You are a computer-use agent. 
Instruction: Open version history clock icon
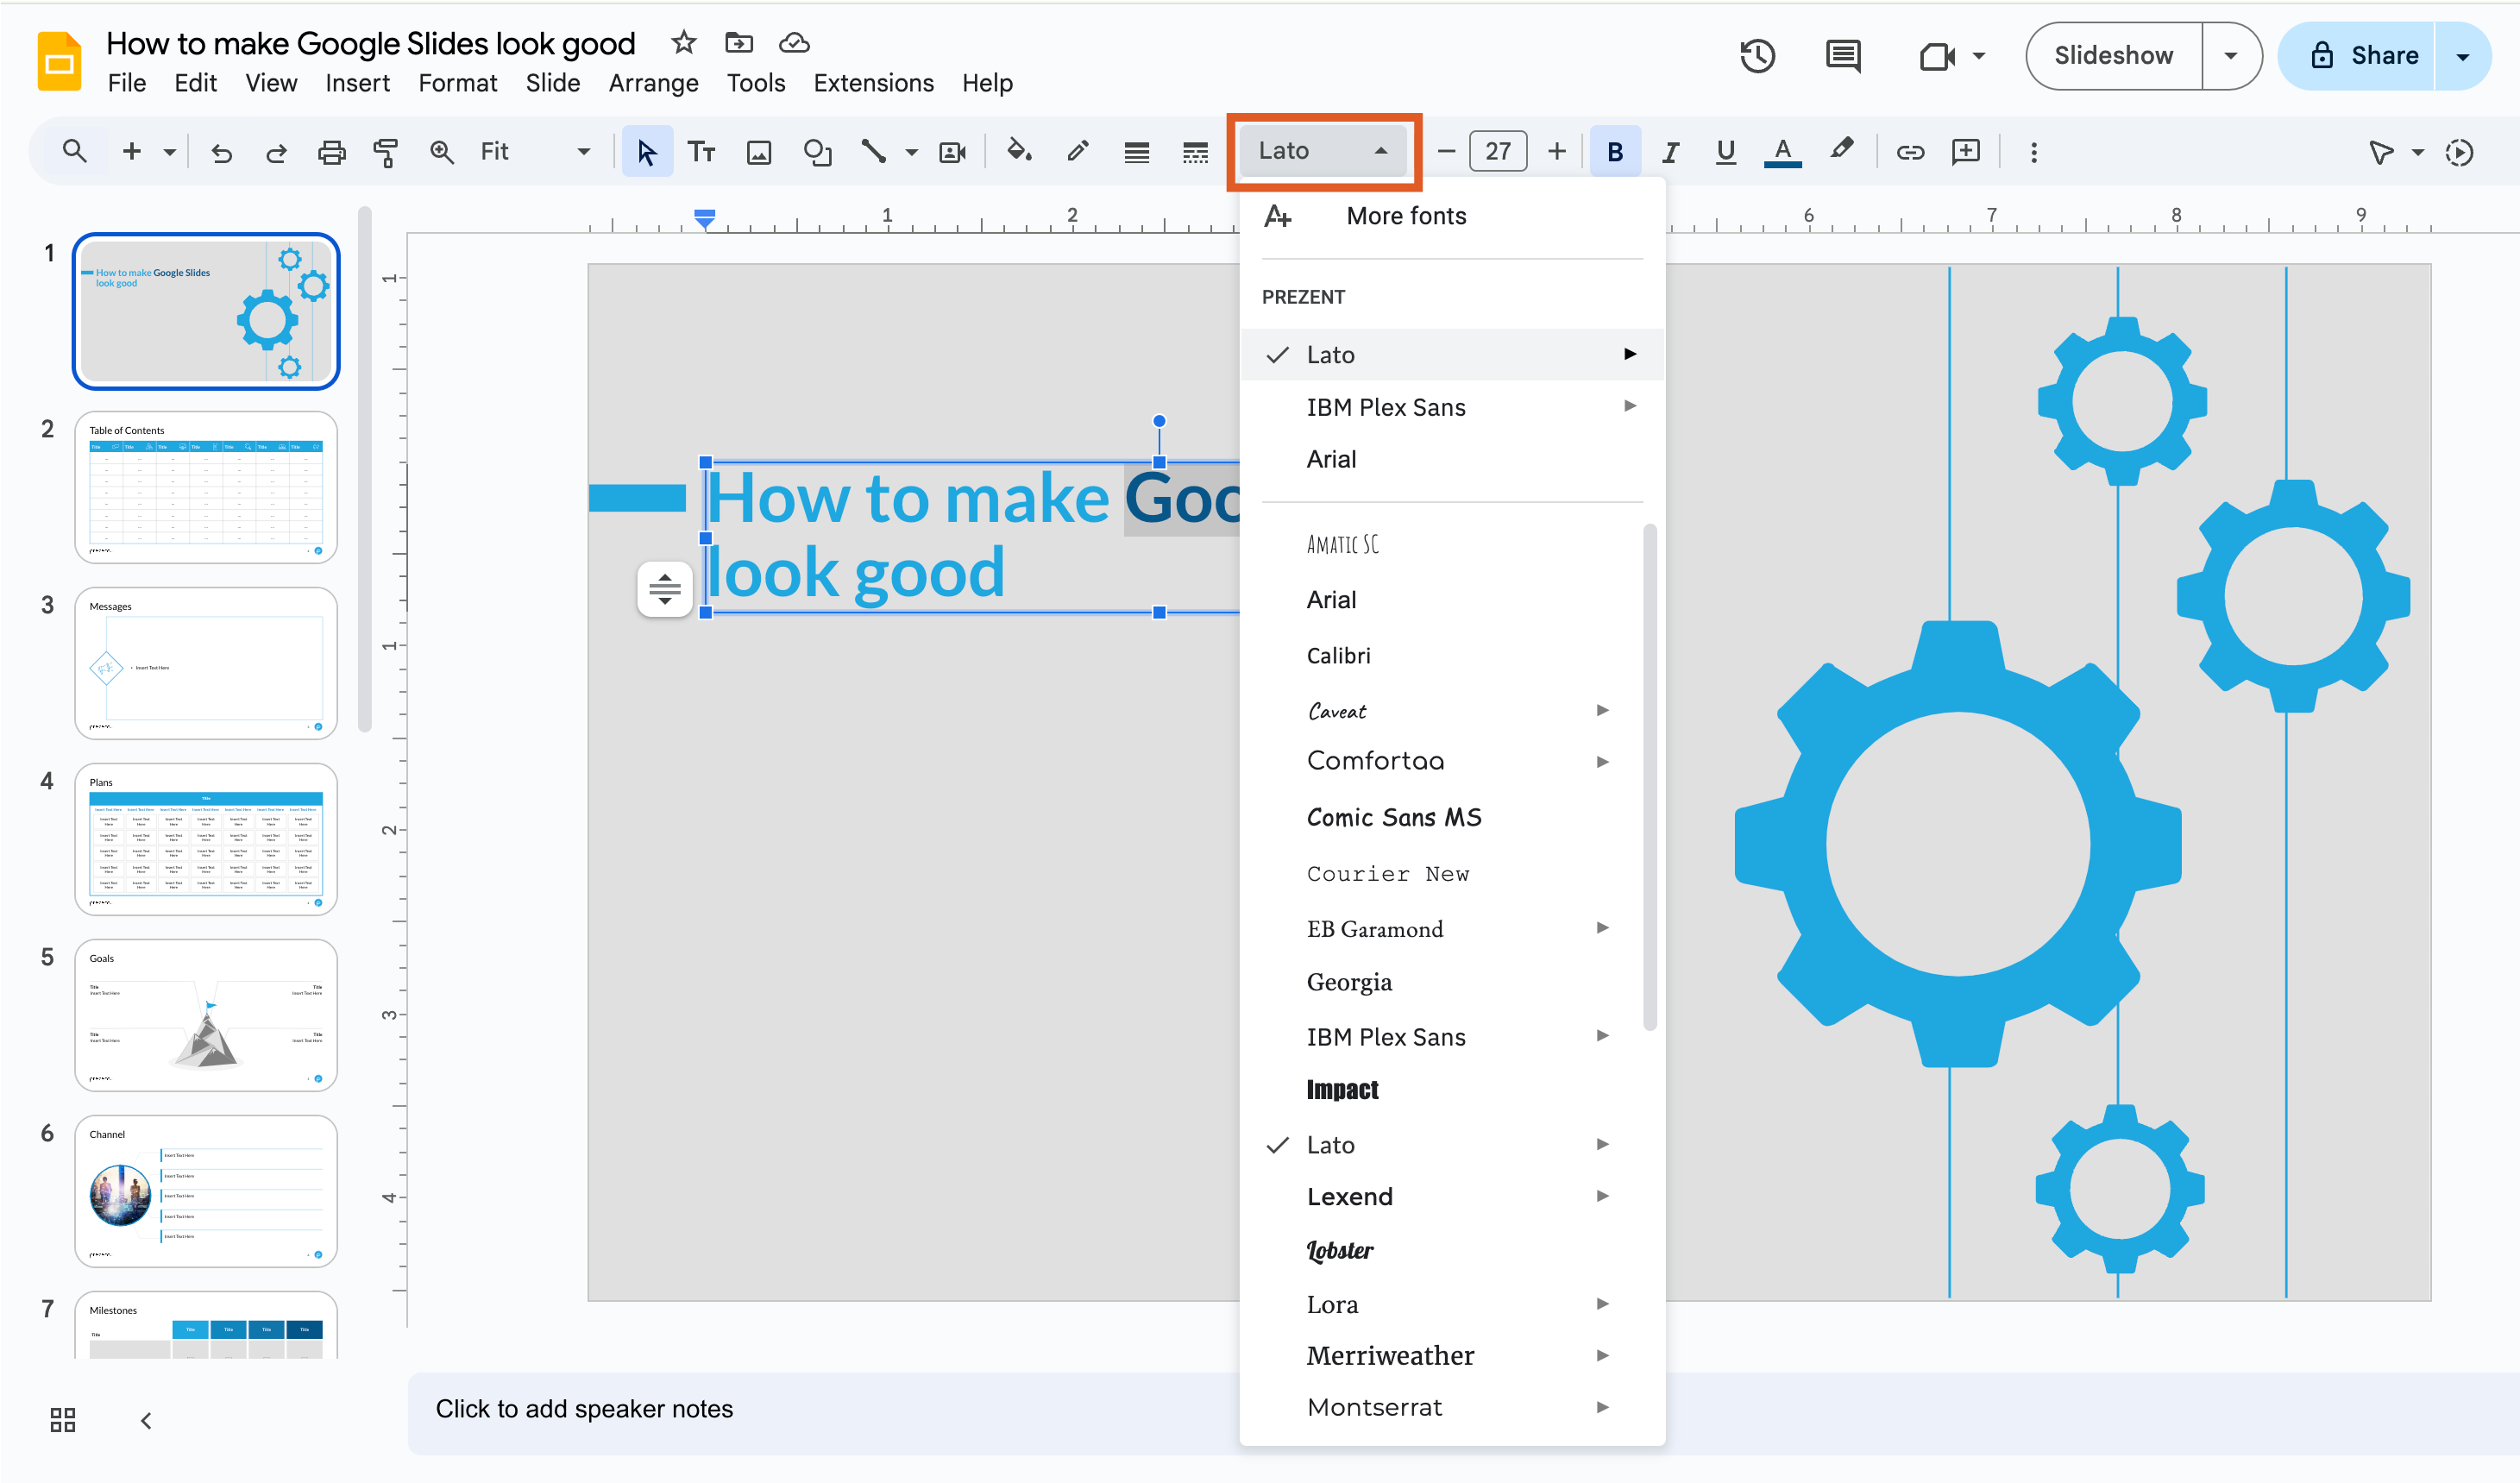coord(1757,56)
